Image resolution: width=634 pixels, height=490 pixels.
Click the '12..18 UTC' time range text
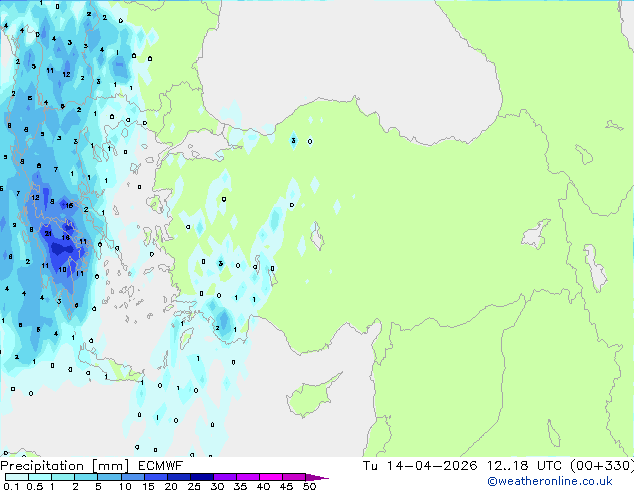pos(524,466)
